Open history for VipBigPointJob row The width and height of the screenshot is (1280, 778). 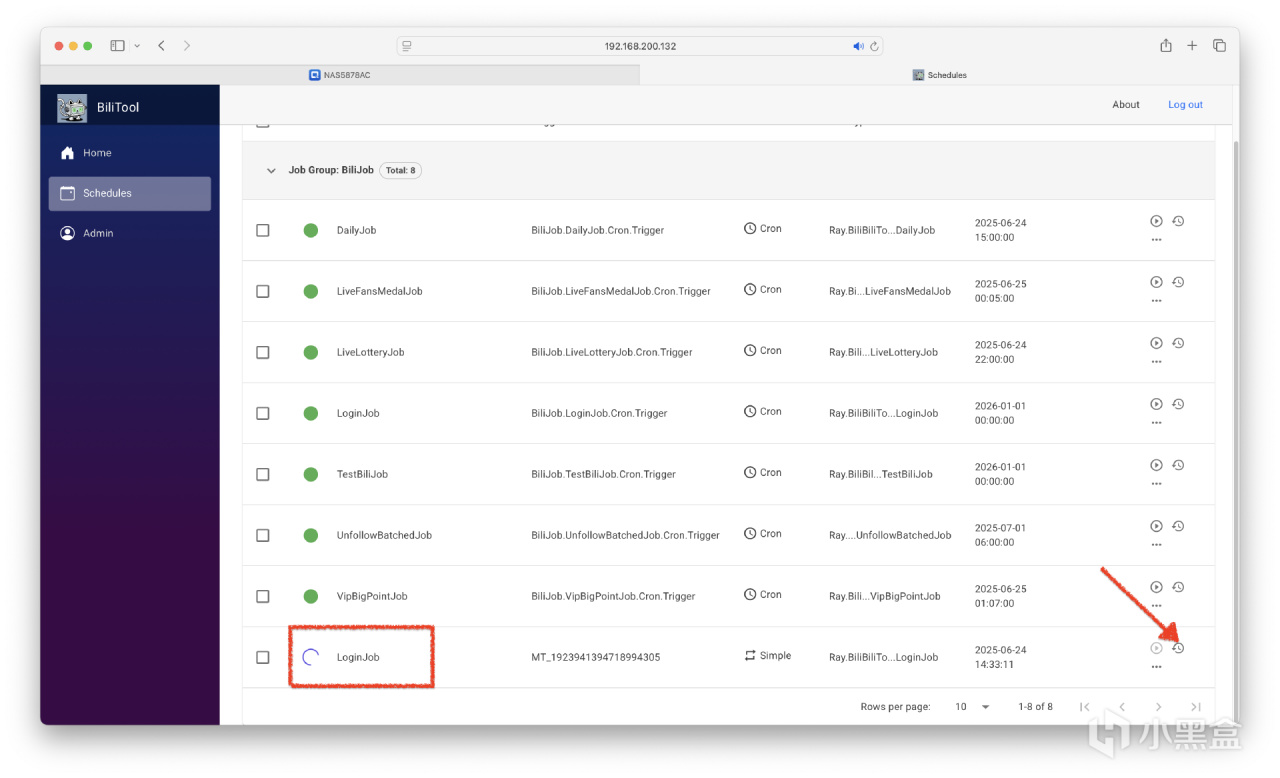1178,587
